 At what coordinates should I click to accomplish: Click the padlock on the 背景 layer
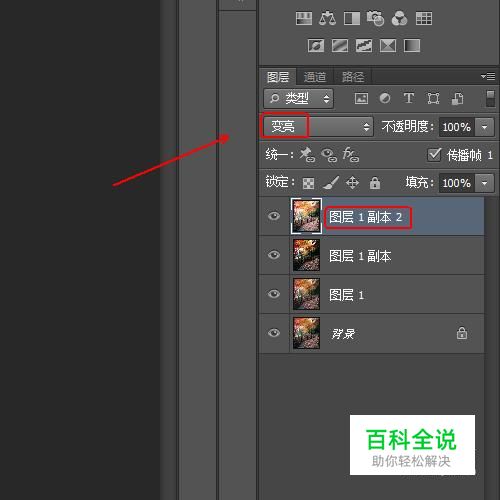(462, 333)
